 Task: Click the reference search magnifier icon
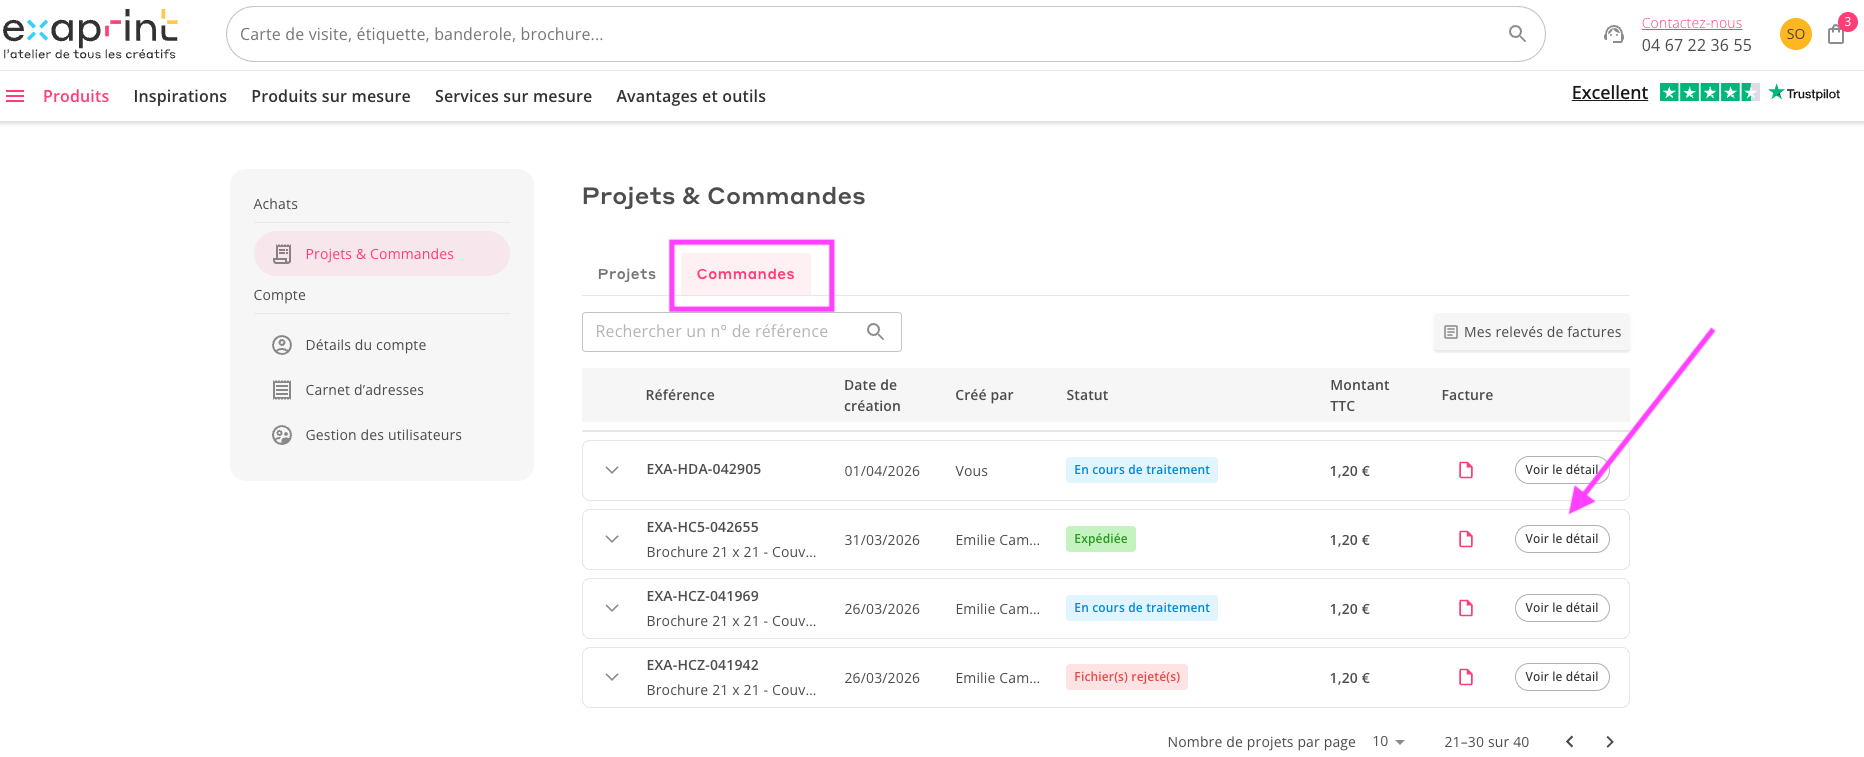click(x=875, y=332)
